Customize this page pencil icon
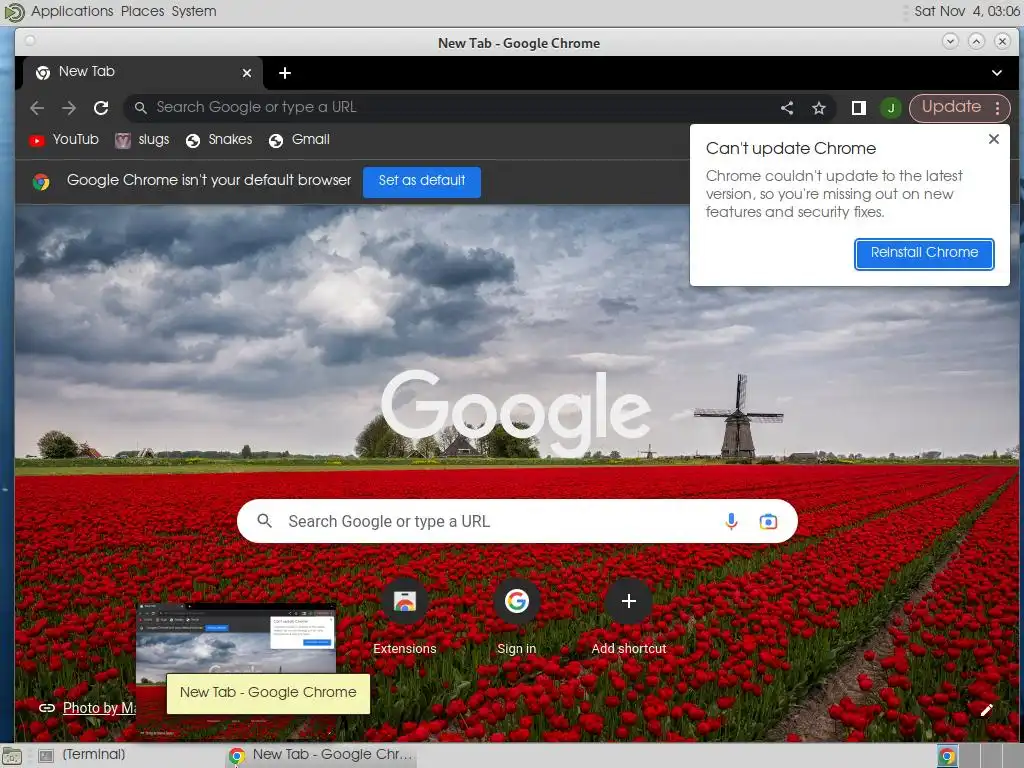 tap(986, 710)
